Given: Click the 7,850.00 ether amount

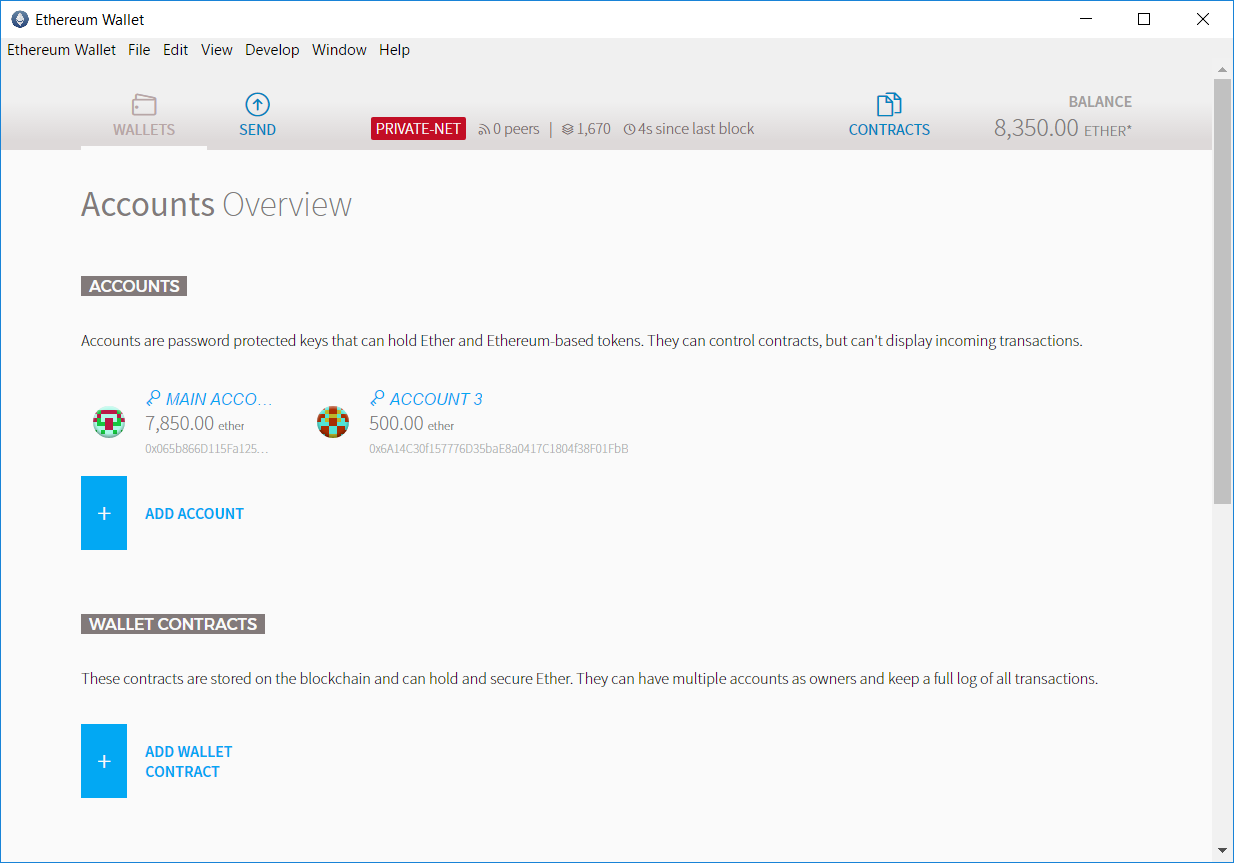Looking at the screenshot, I should click(x=195, y=424).
